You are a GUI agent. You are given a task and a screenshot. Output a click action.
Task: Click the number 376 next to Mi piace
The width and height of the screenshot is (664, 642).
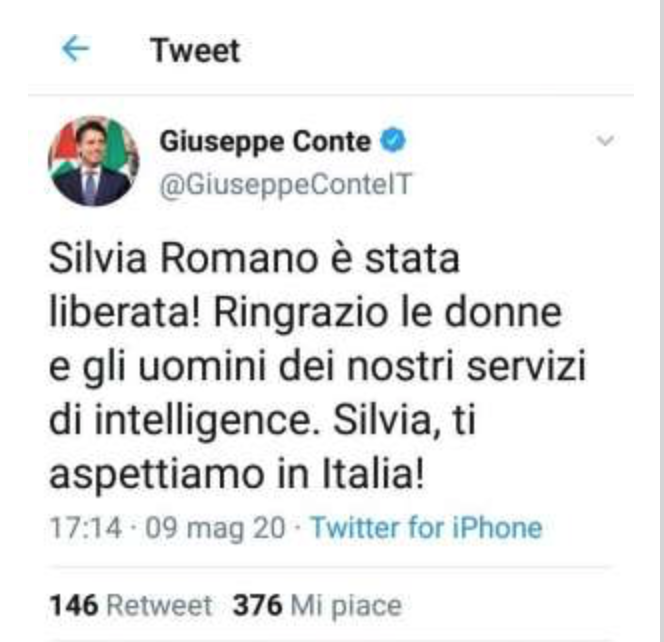[257, 606]
